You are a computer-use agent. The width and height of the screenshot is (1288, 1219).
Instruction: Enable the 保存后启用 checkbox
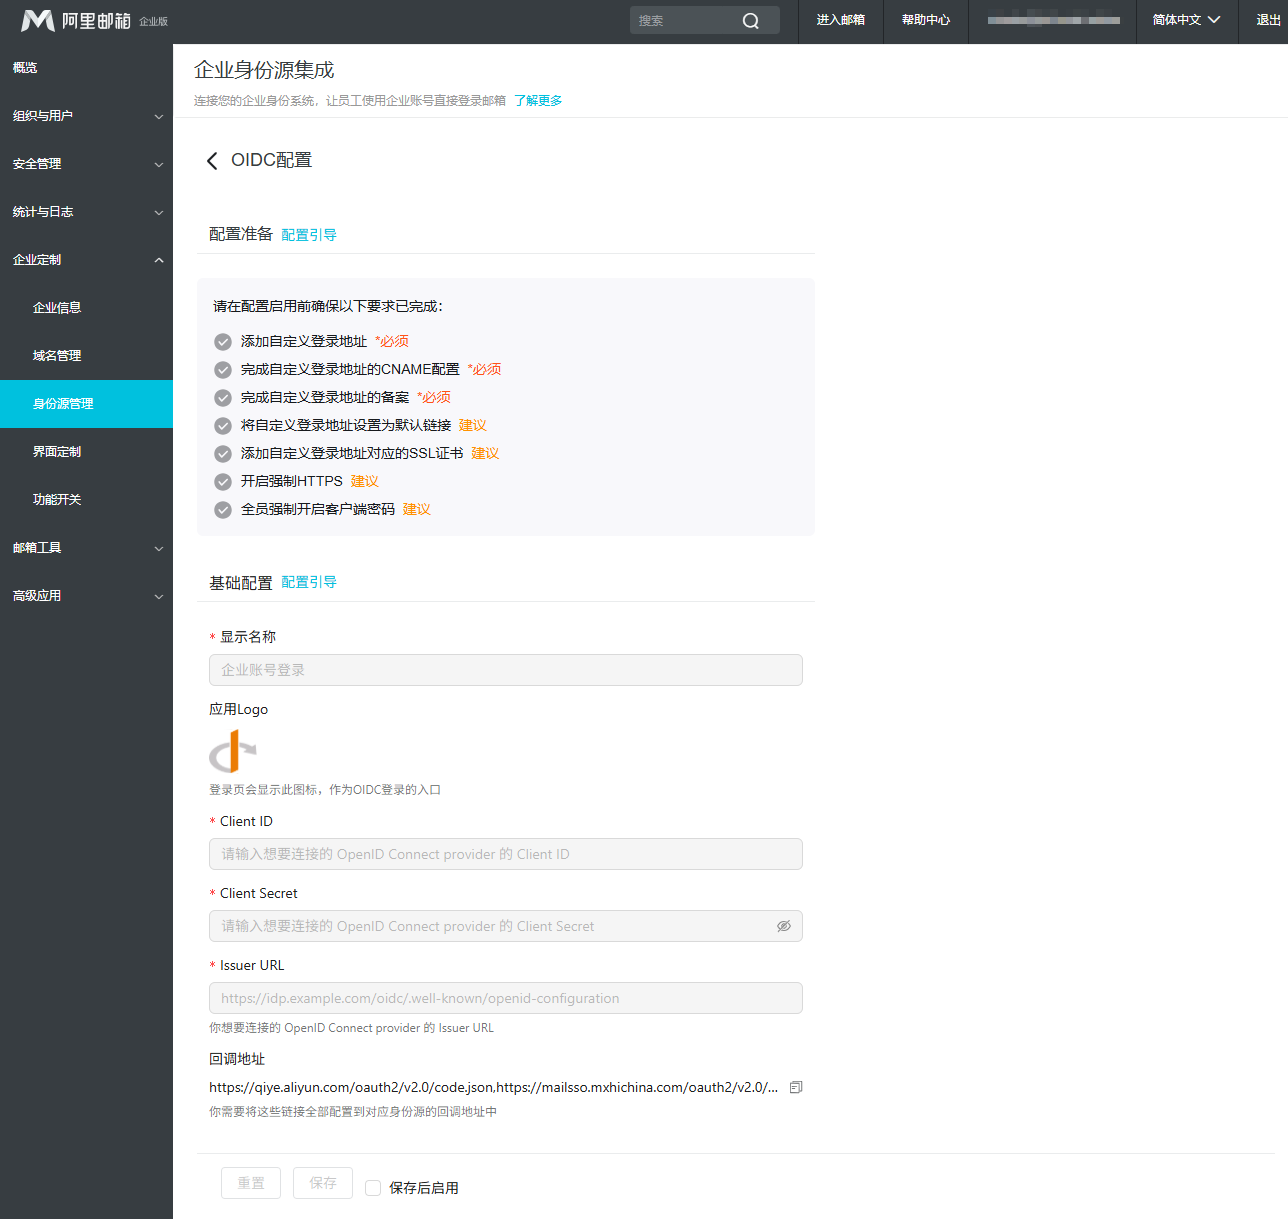(x=373, y=1188)
